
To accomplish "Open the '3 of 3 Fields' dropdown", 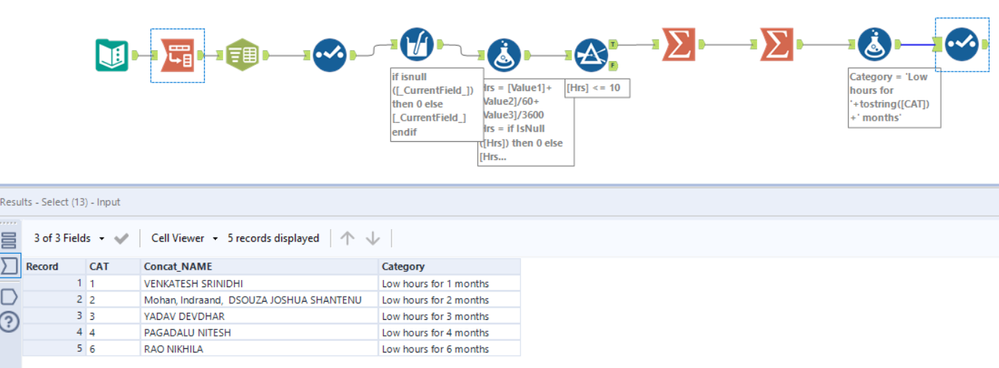I will [x=70, y=238].
